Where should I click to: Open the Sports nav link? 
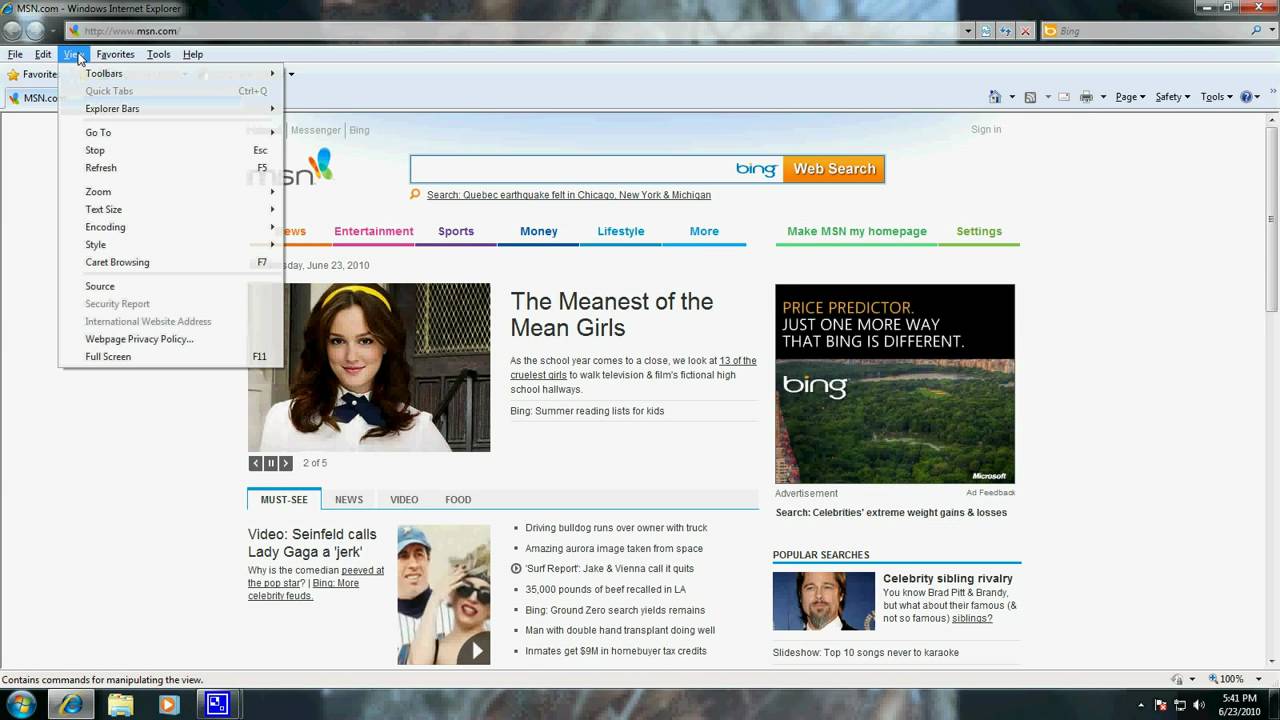pos(456,231)
